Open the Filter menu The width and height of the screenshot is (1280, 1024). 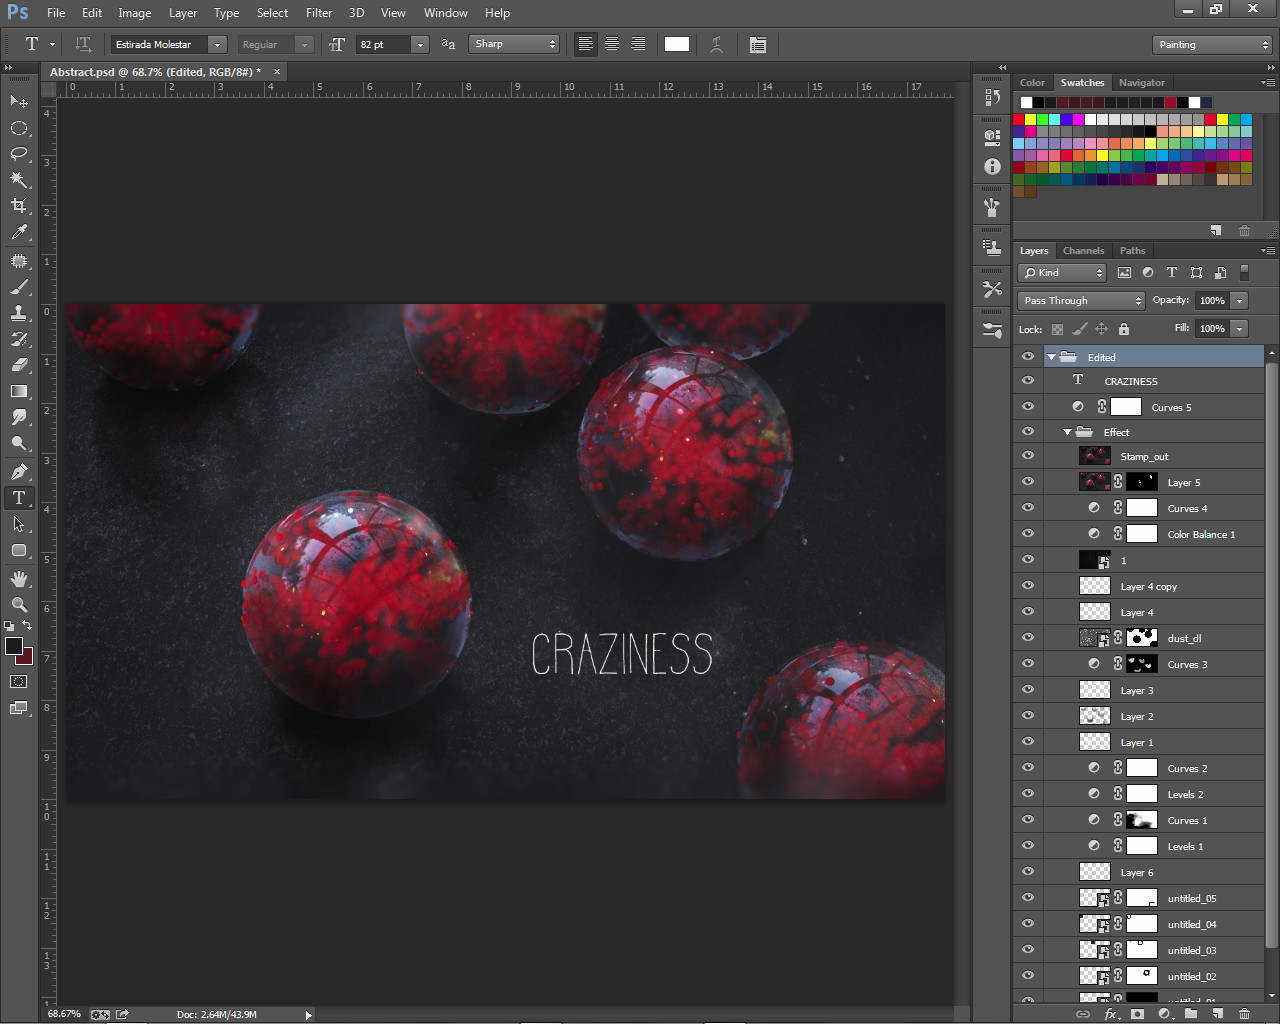point(319,13)
